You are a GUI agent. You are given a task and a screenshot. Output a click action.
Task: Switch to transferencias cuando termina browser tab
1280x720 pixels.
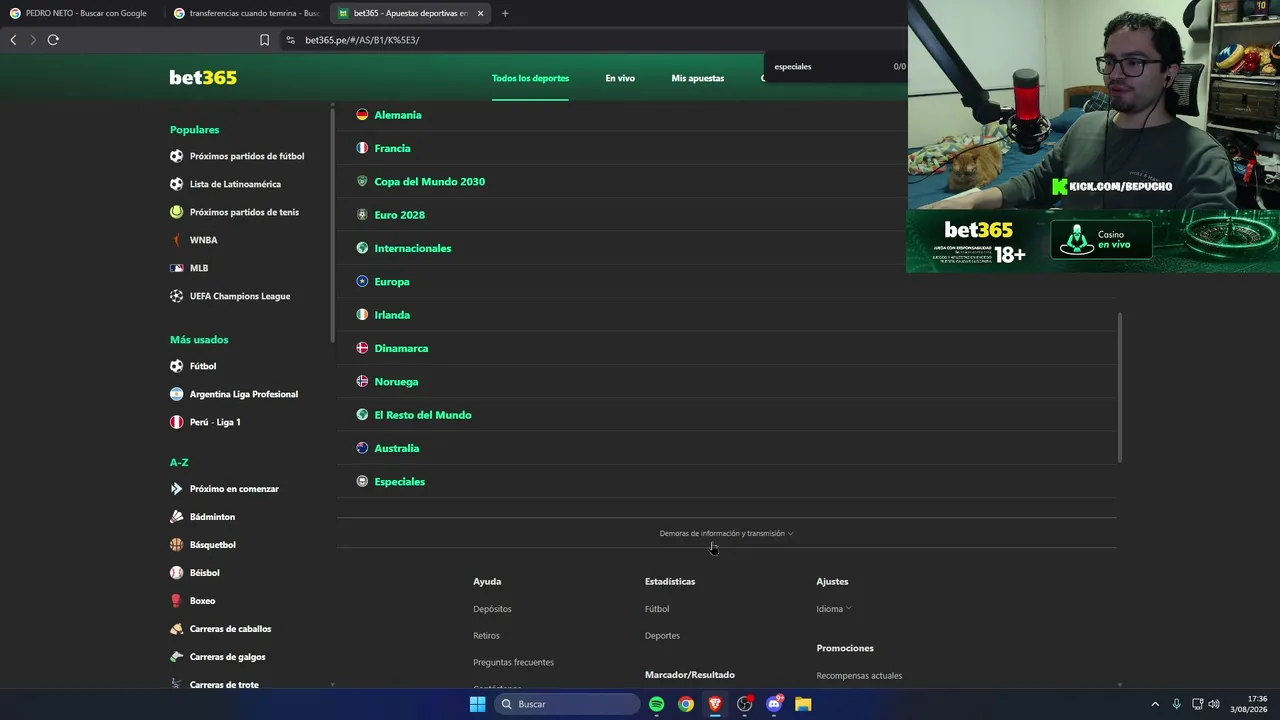[246, 13]
